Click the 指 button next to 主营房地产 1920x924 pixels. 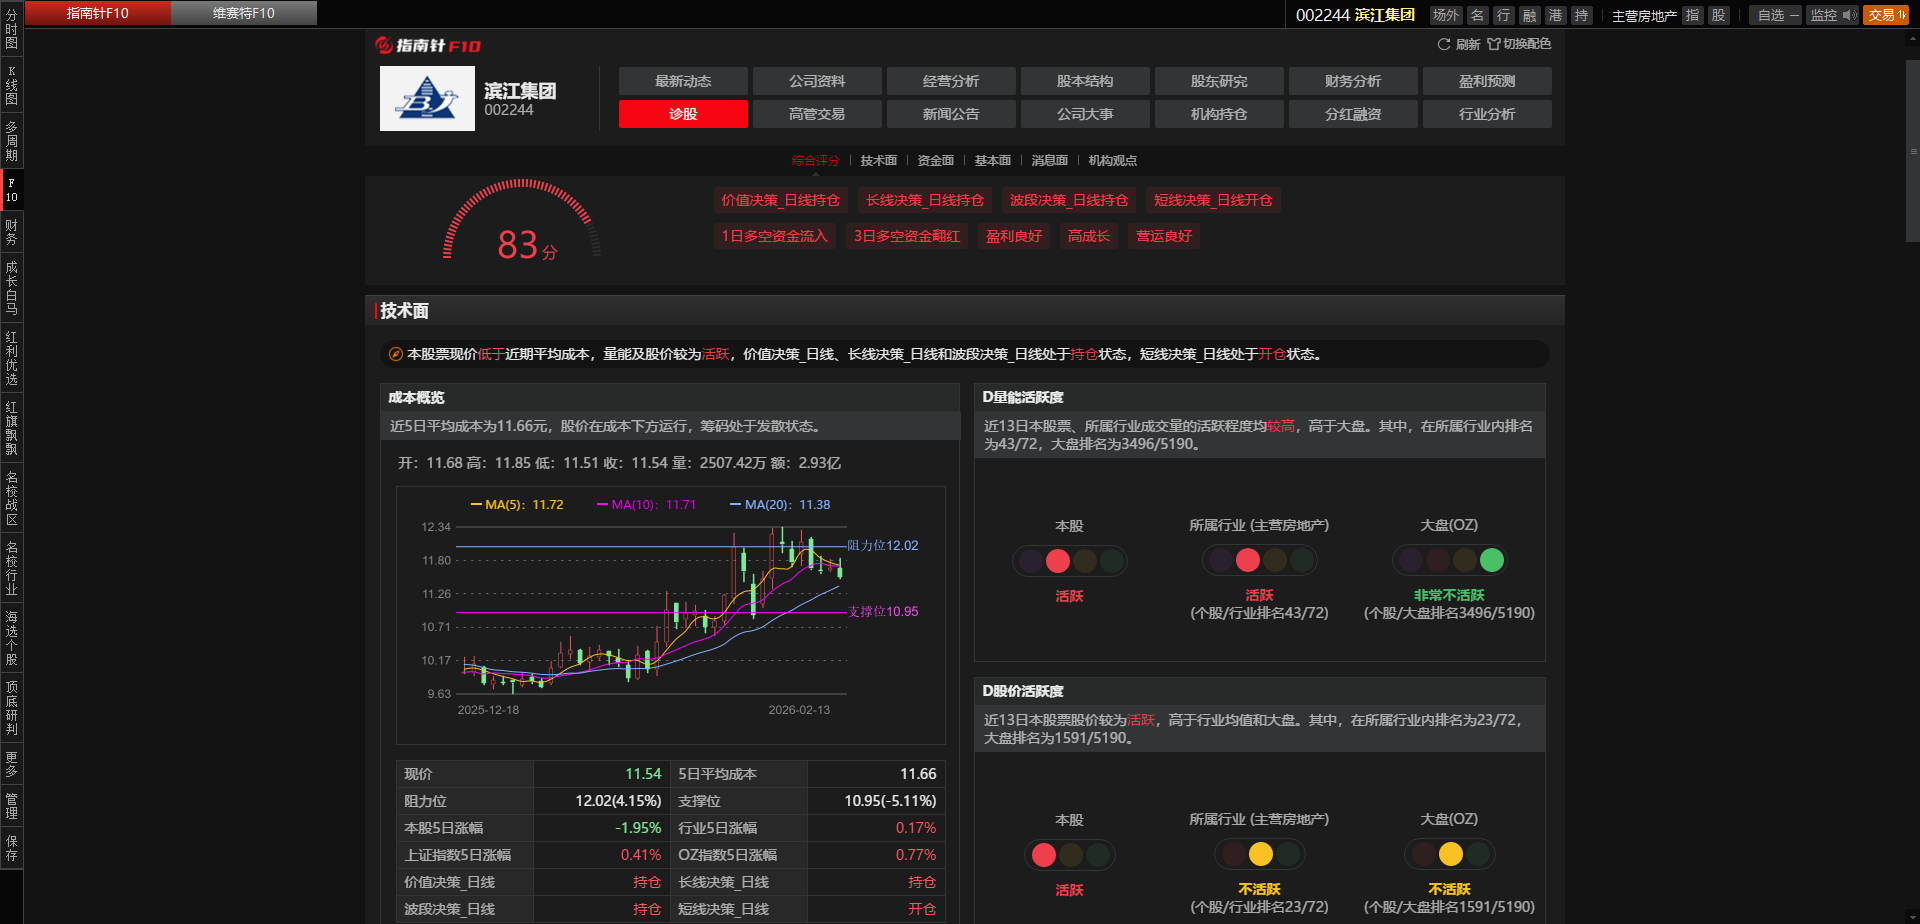click(x=1692, y=15)
